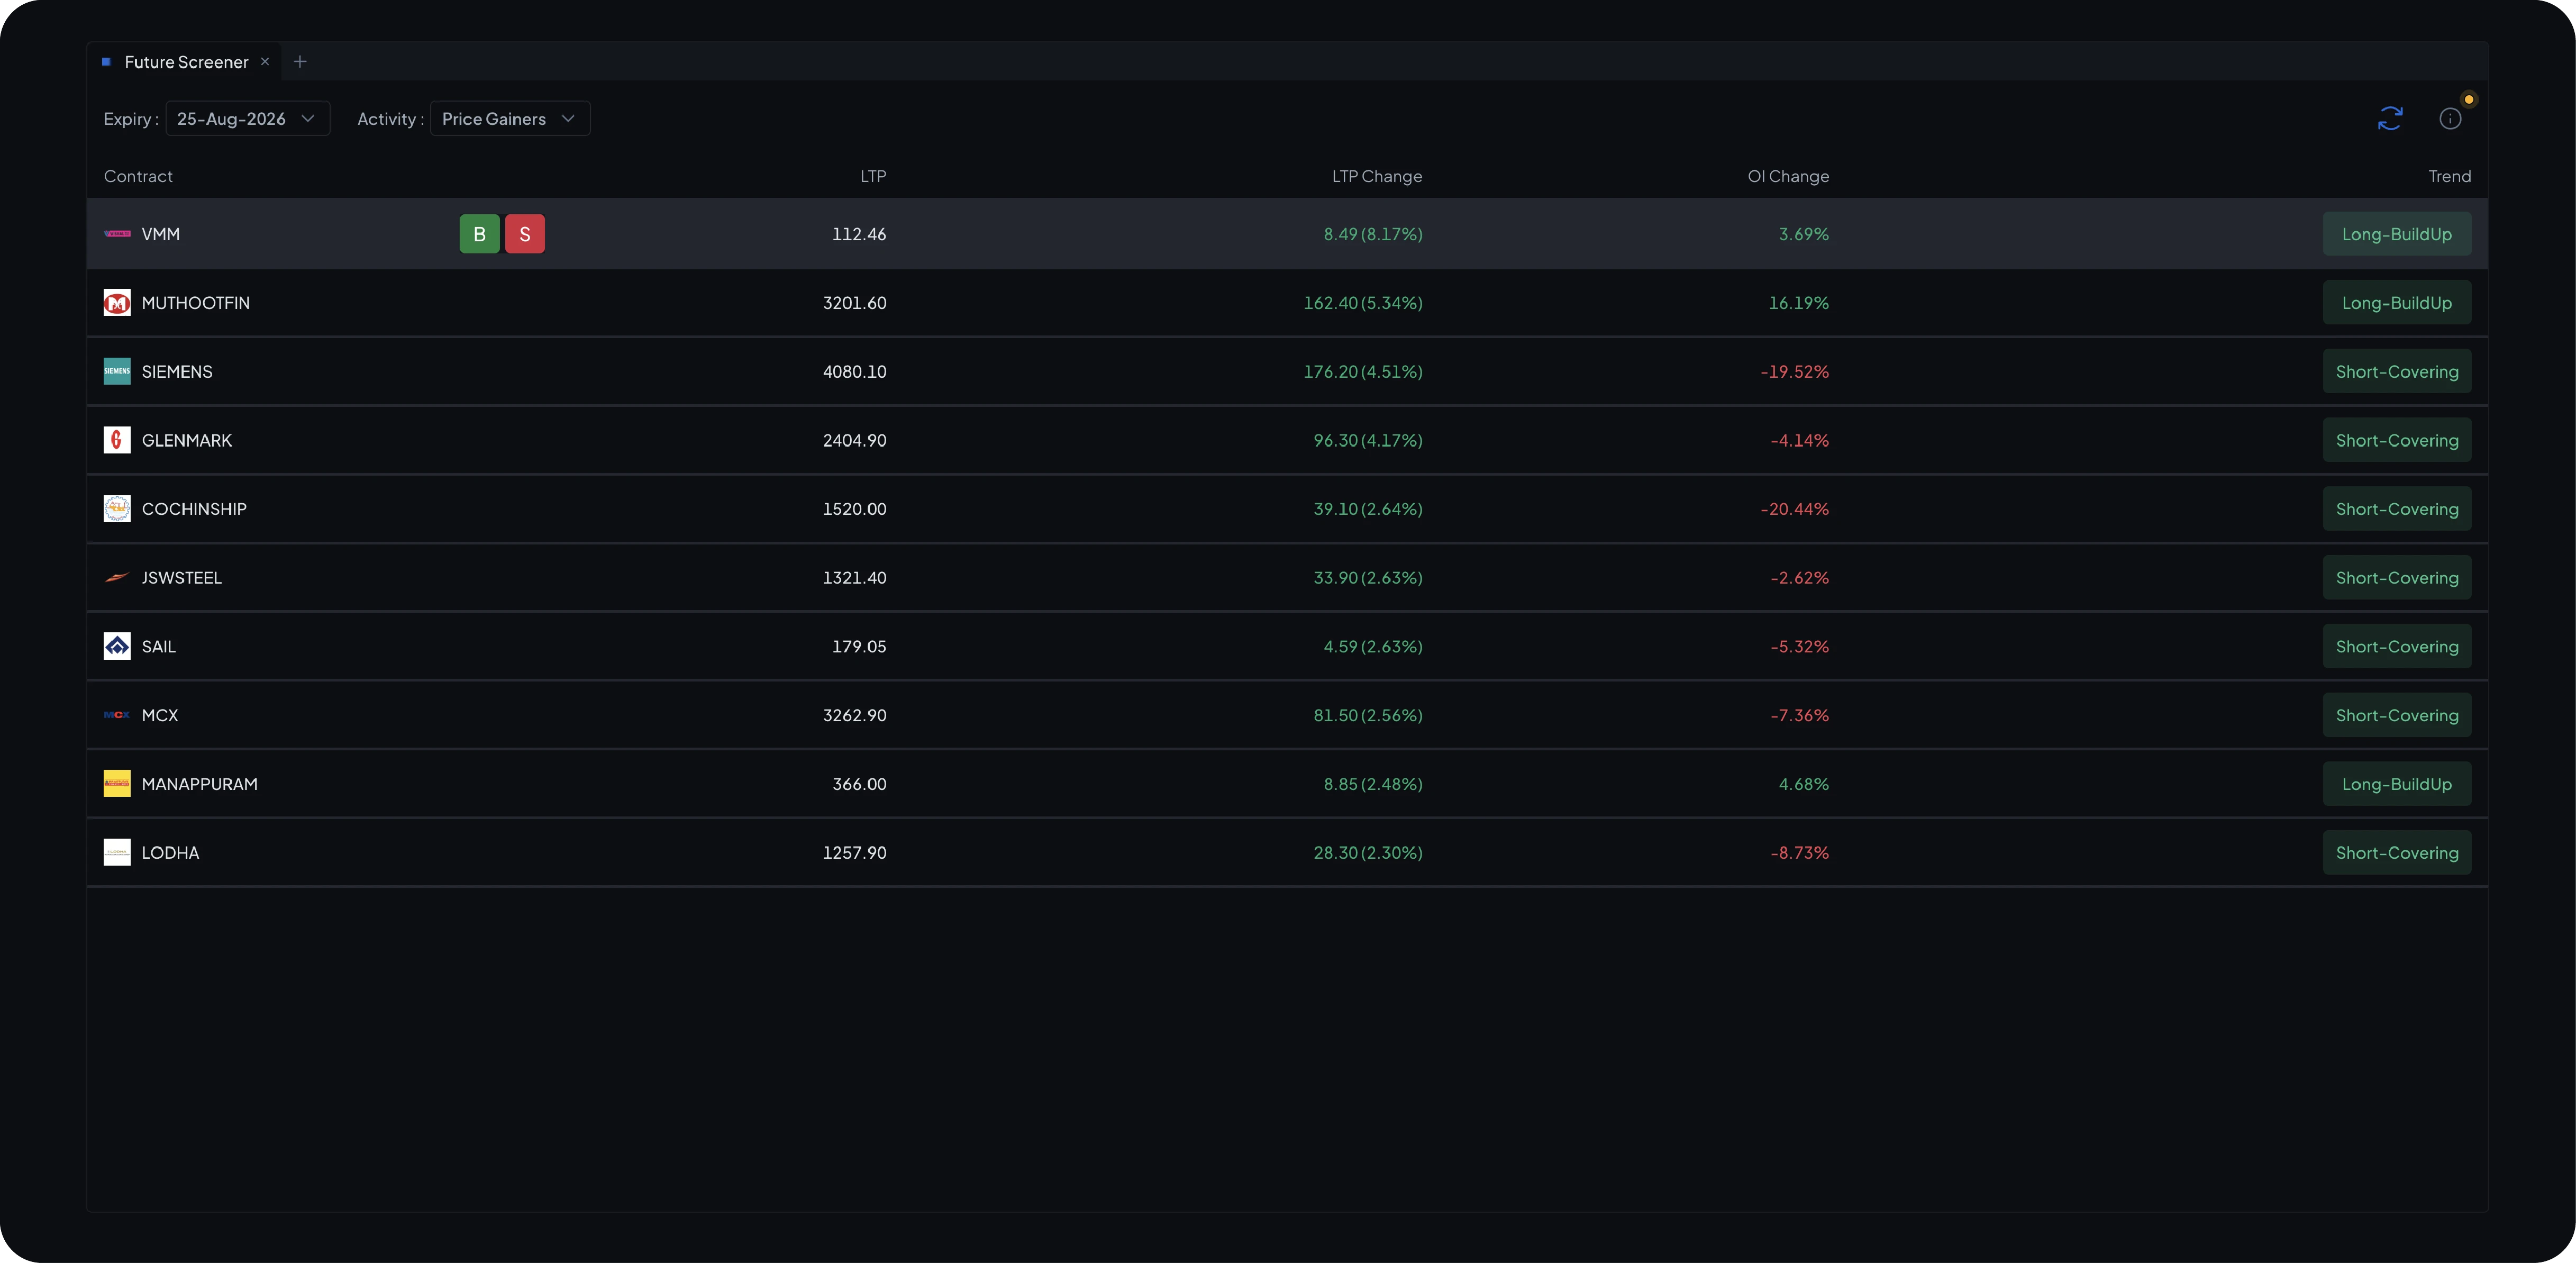The width and height of the screenshot is (2576, 1263).
Task: Click the LTP value 3262.90
Action: point(855,715)
